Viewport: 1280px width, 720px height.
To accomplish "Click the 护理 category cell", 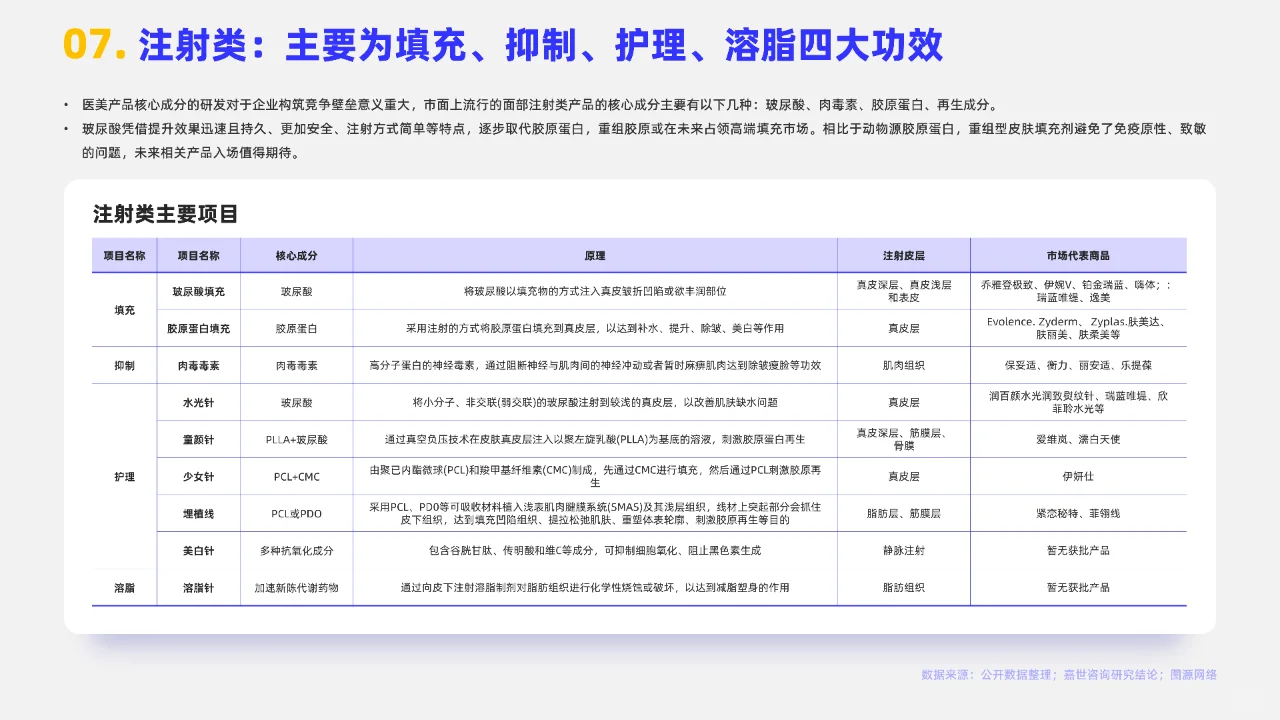I will 124,477.
